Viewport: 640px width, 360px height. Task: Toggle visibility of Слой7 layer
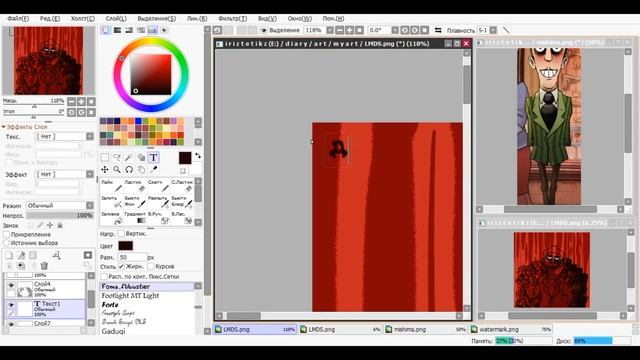(x=11, y=324)
